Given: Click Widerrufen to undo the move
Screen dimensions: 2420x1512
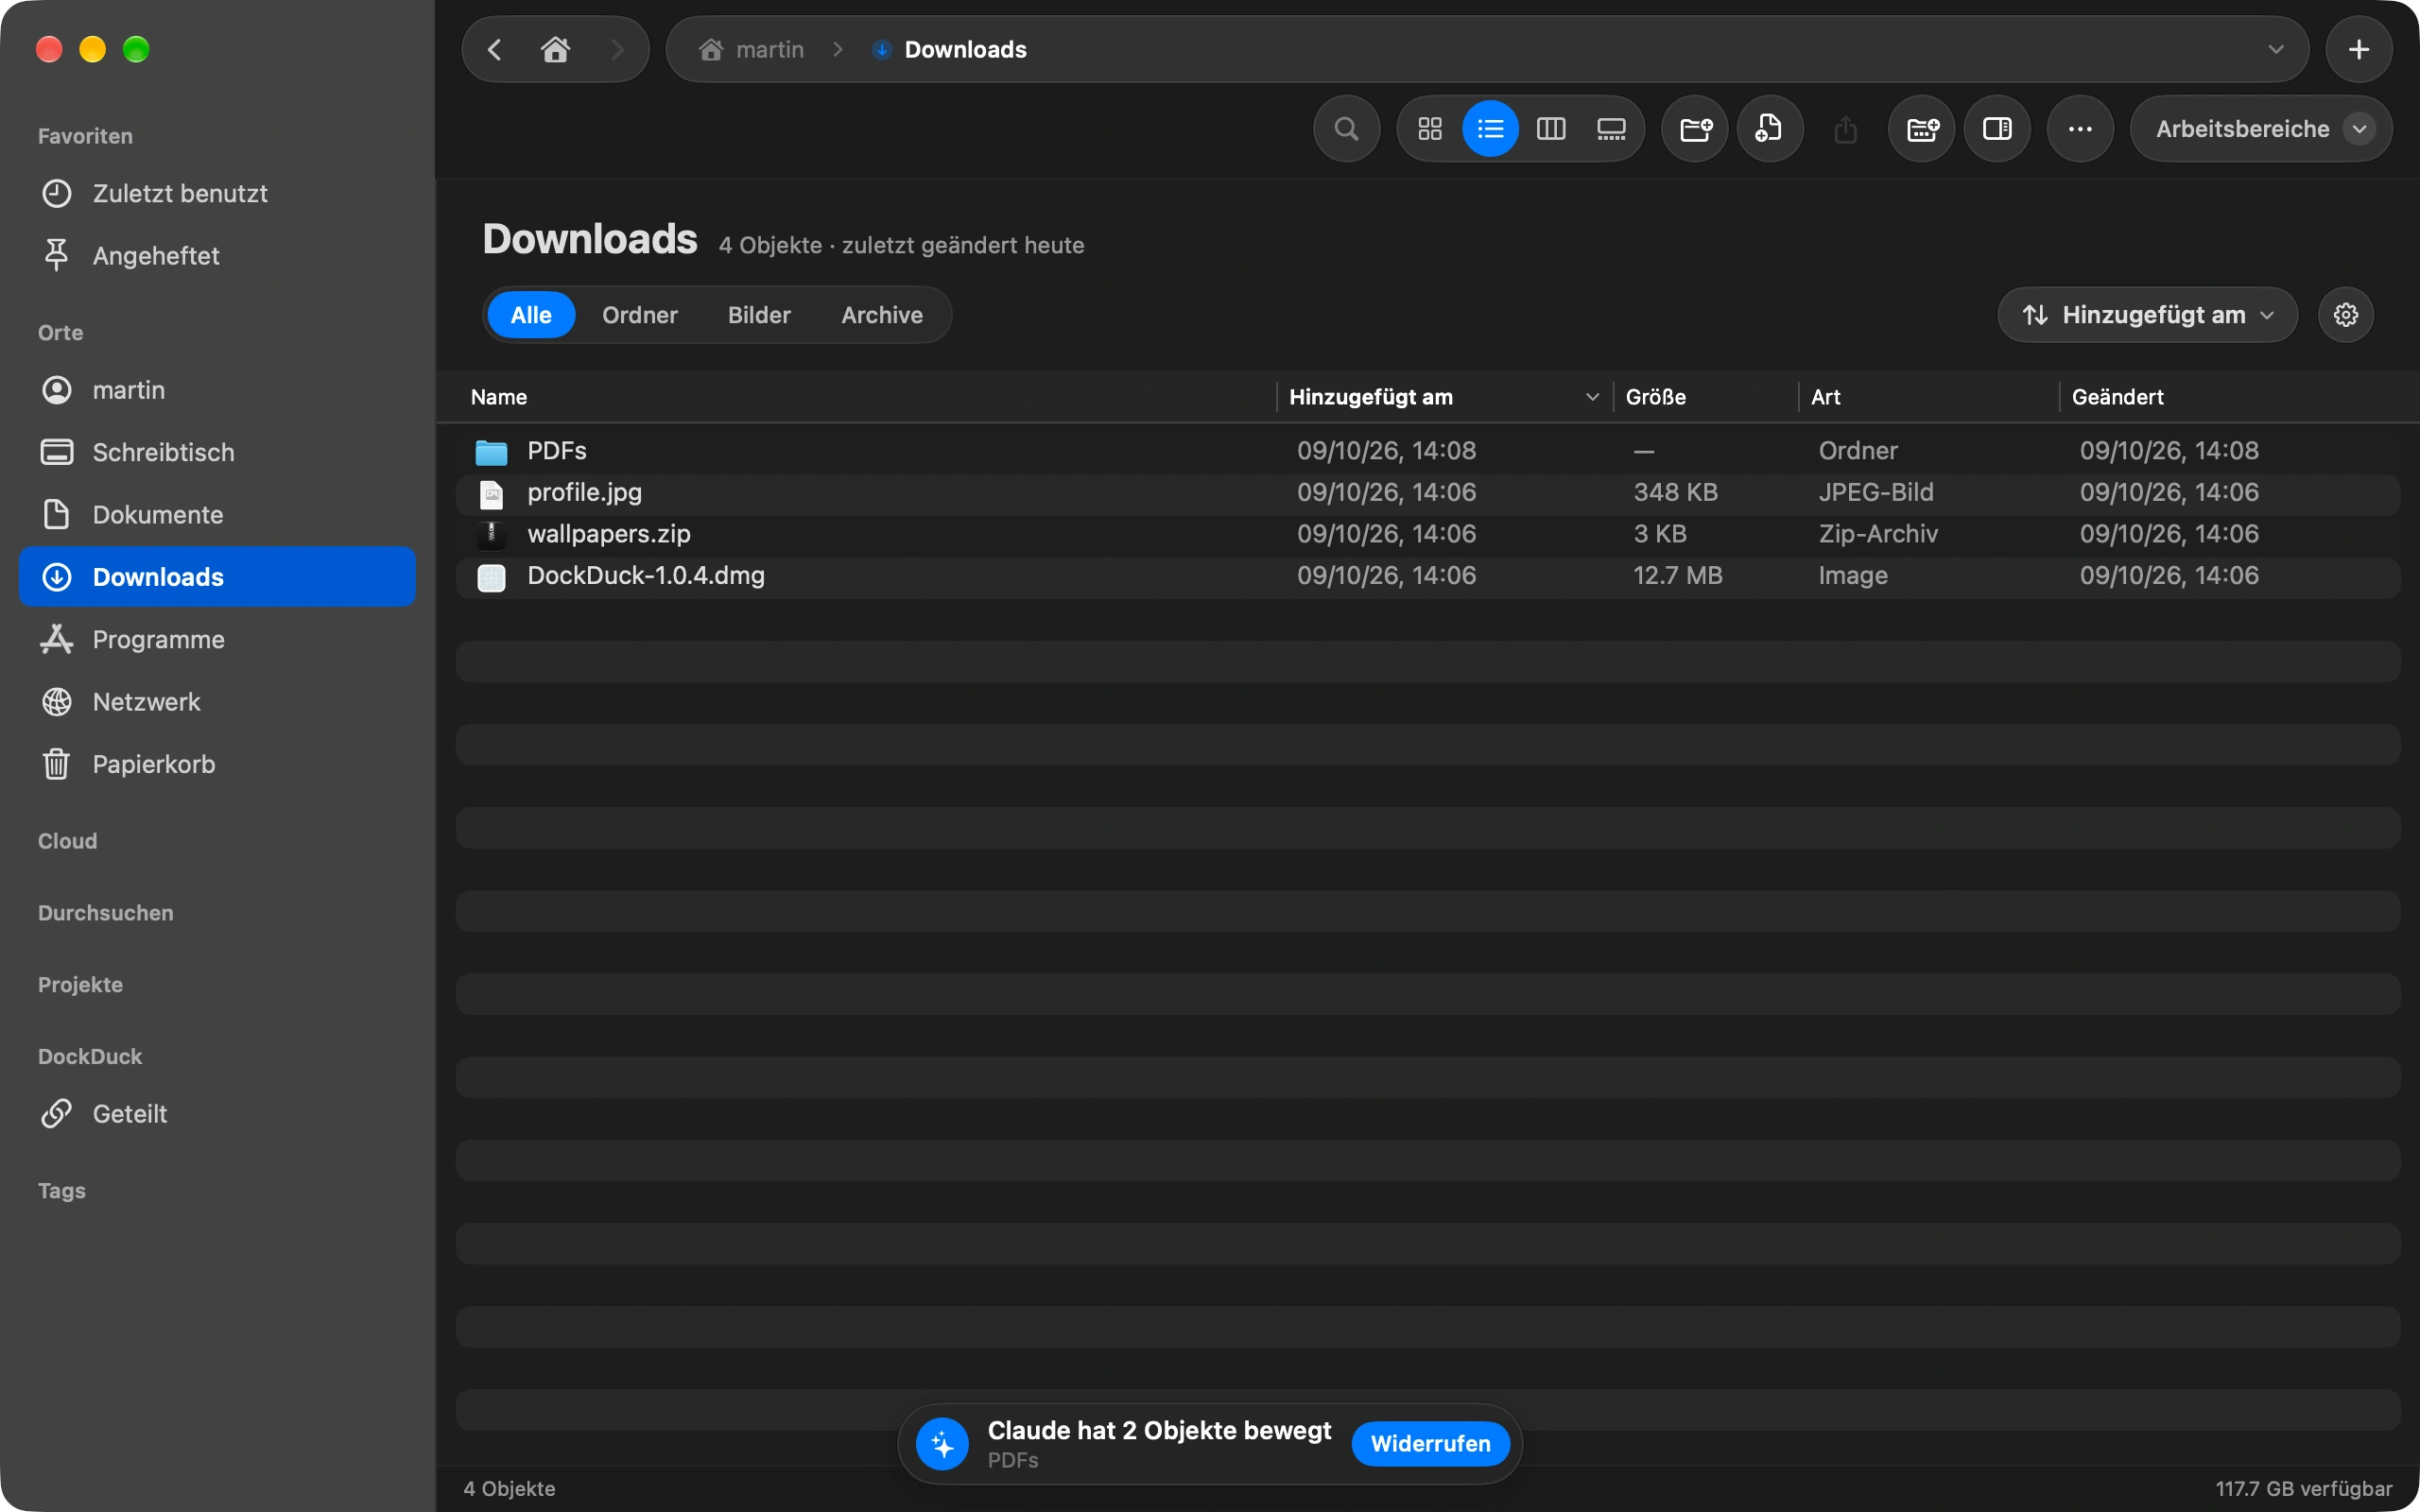Looking at the screenshot, I should (x=1430, y=1443).
